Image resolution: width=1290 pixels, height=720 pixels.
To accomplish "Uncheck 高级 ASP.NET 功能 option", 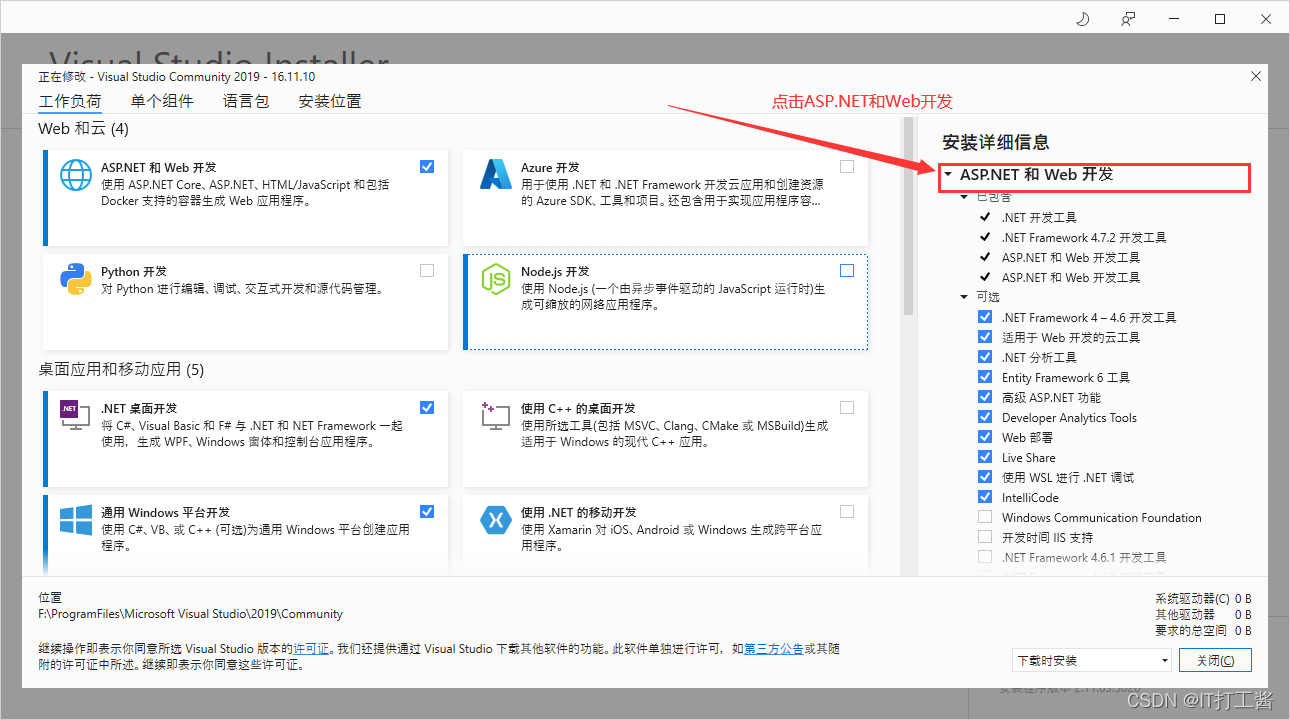I will pos(985,397).
